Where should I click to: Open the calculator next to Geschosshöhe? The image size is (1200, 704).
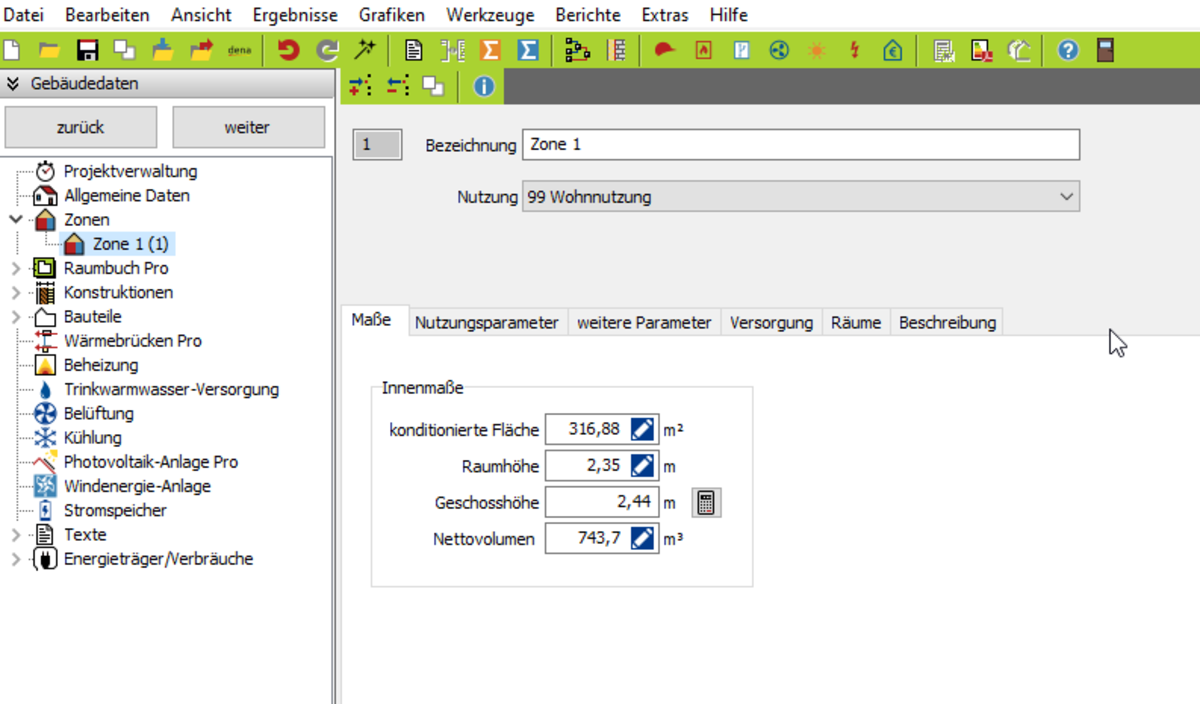pos(706,503)
